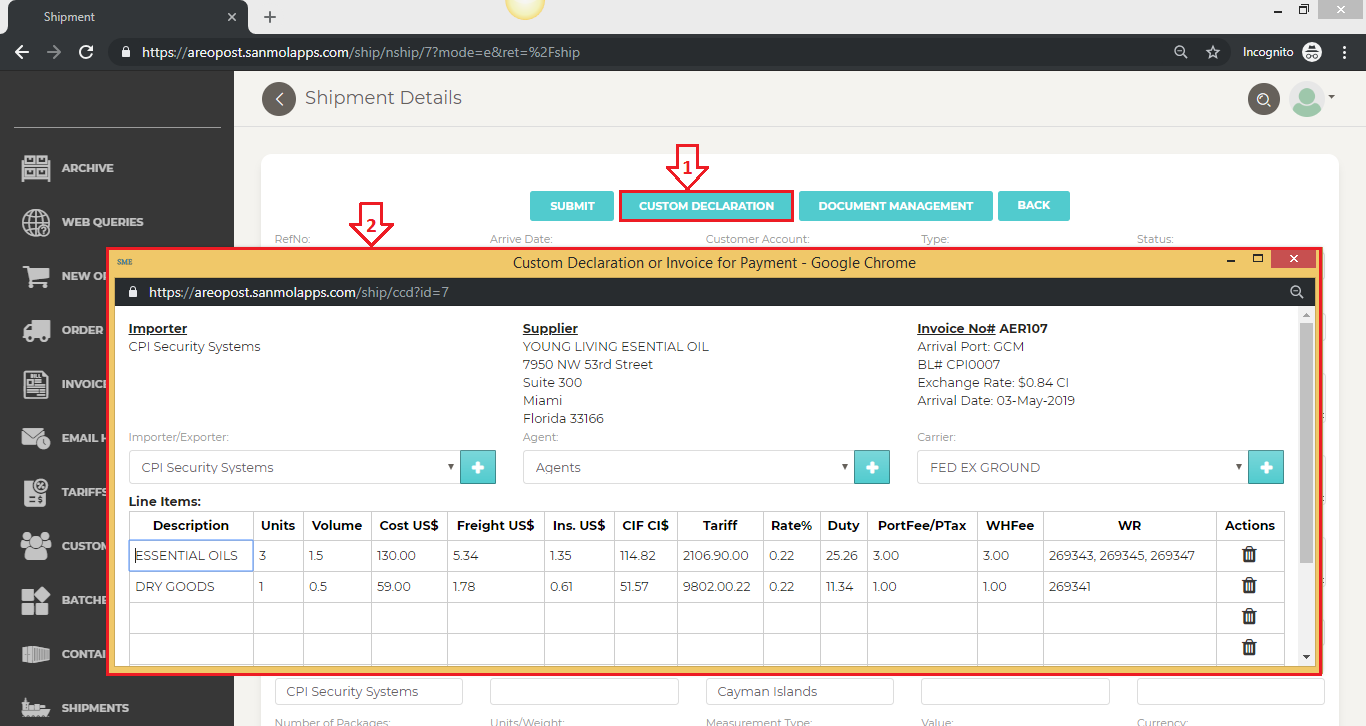Go back in browser history
The image size is (1366, 726).
(x=23, y=52)
